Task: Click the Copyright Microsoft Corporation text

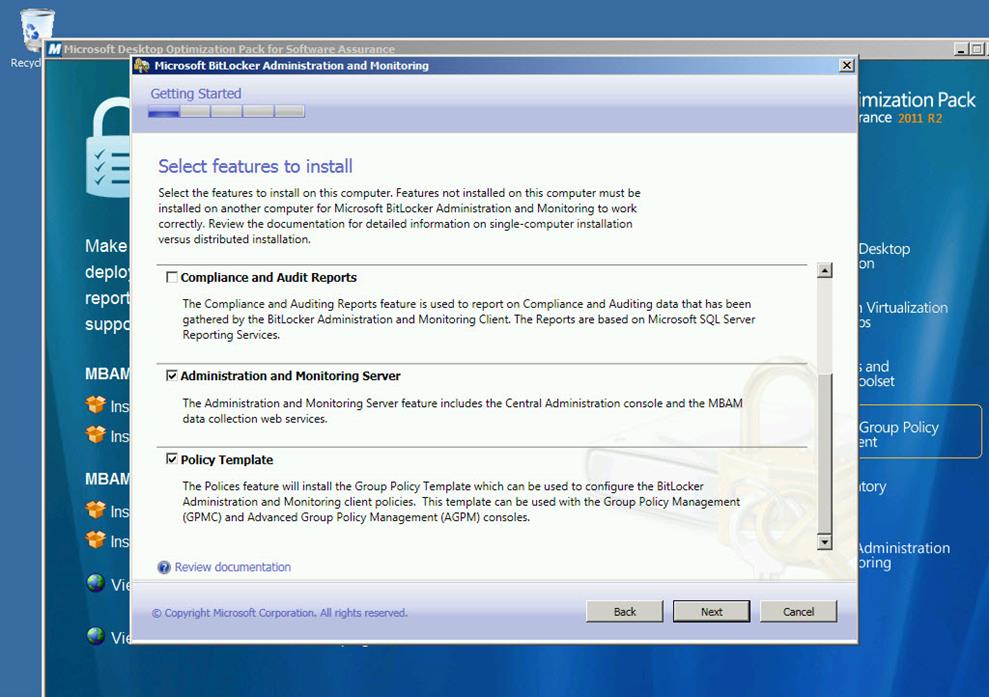Action: click(x=279, y=612)
